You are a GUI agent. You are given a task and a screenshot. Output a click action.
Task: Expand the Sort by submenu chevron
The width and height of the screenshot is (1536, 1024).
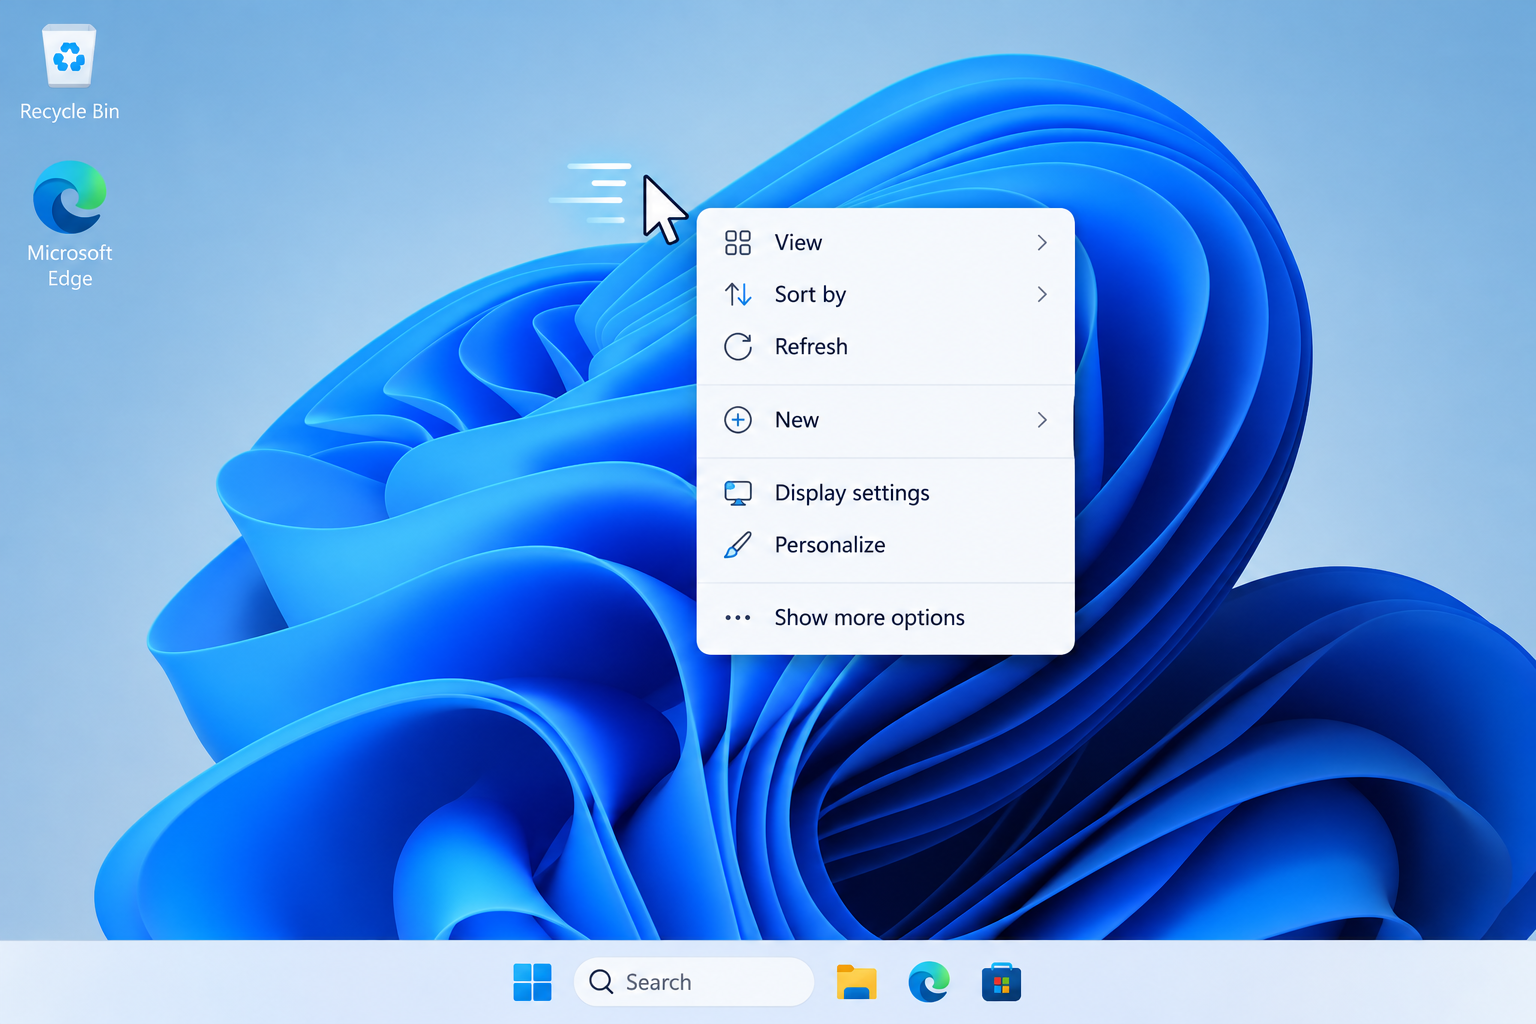[x=1042, y=294]
